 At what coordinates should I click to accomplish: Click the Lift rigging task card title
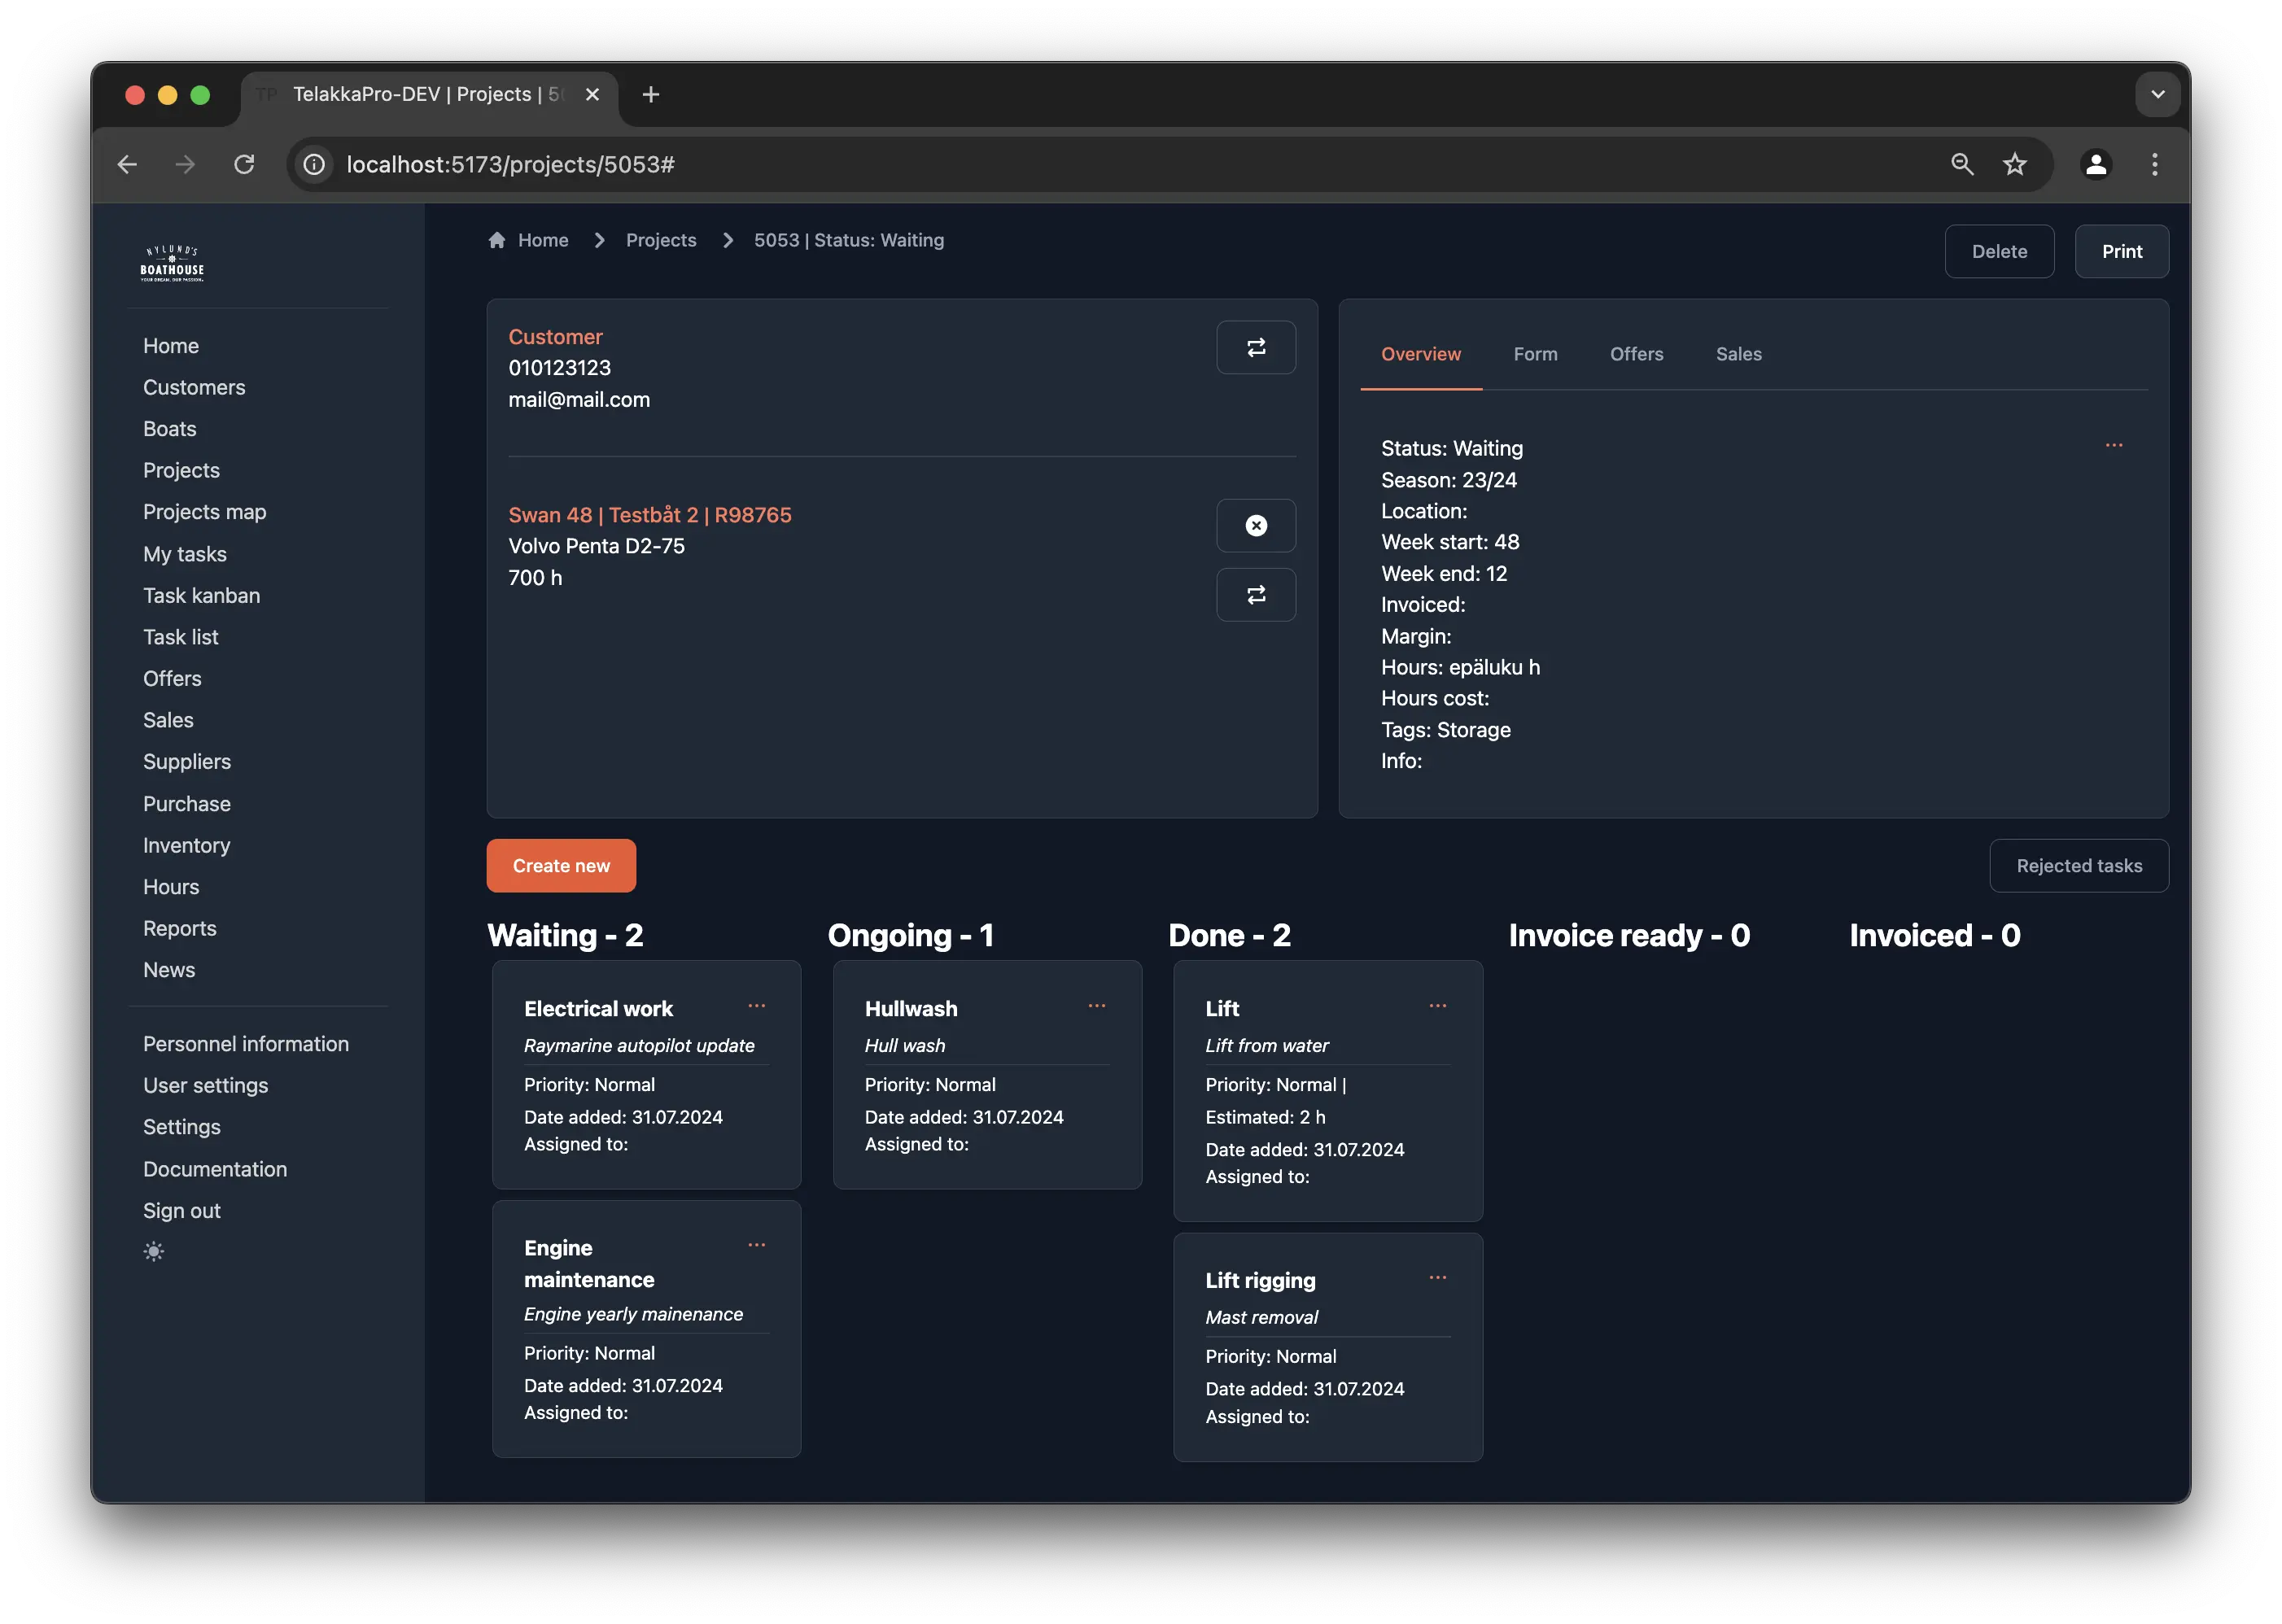point(1260,1281)
